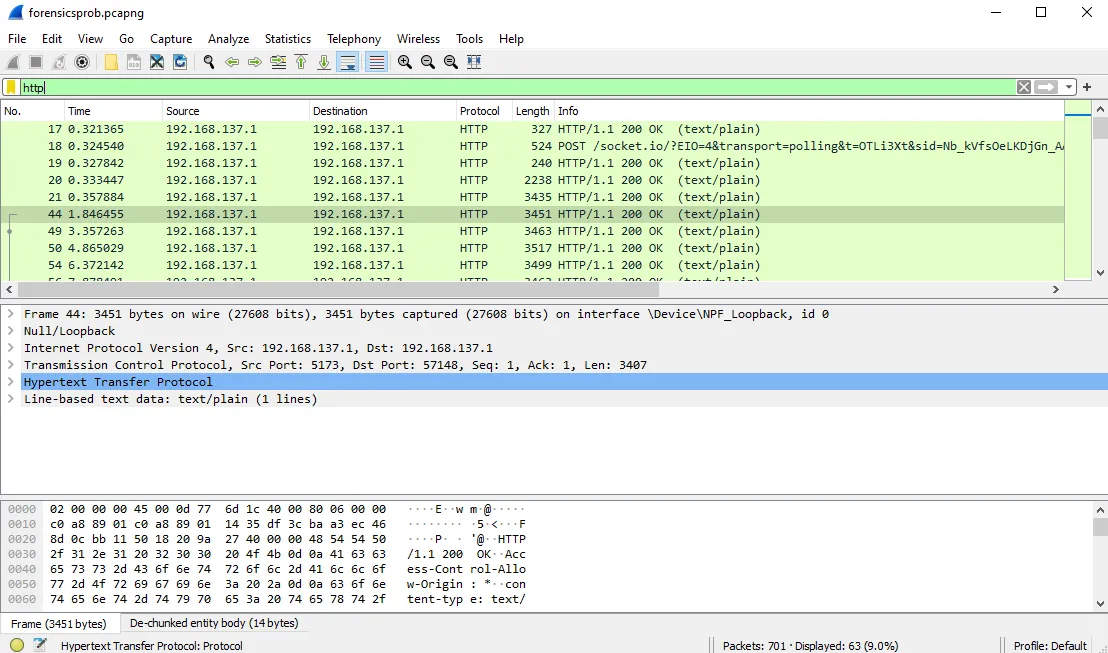Image resolution: width=1108 pixels, height=653 pixels.
Task: Open capture options gear icon
Action: (82, 62)
